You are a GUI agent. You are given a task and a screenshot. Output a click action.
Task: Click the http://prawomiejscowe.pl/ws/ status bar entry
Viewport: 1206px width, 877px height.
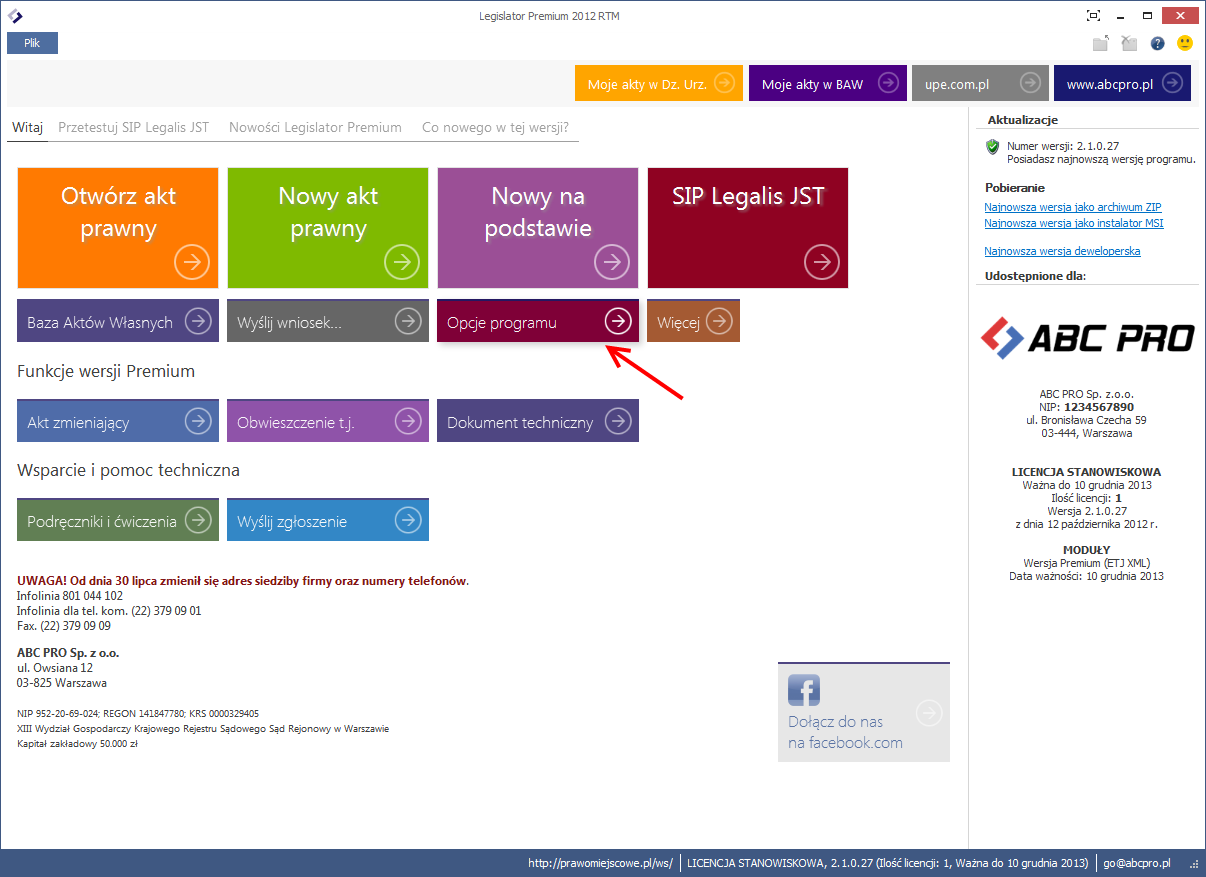(600, 863)
